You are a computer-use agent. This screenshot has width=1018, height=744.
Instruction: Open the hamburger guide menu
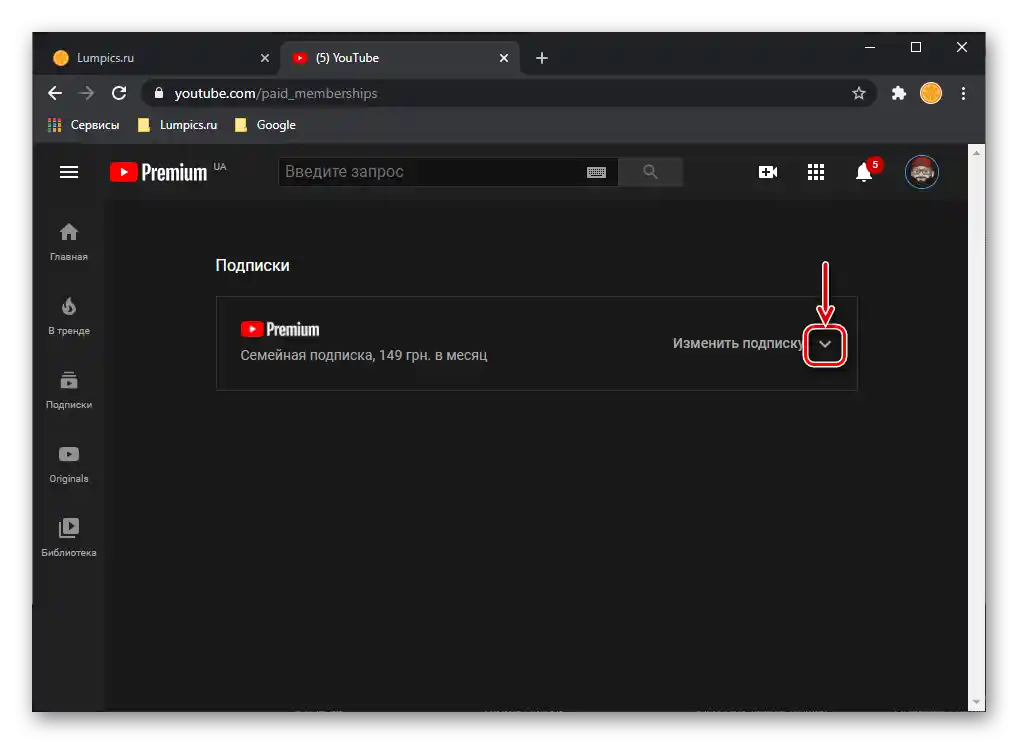pos(69,172)
